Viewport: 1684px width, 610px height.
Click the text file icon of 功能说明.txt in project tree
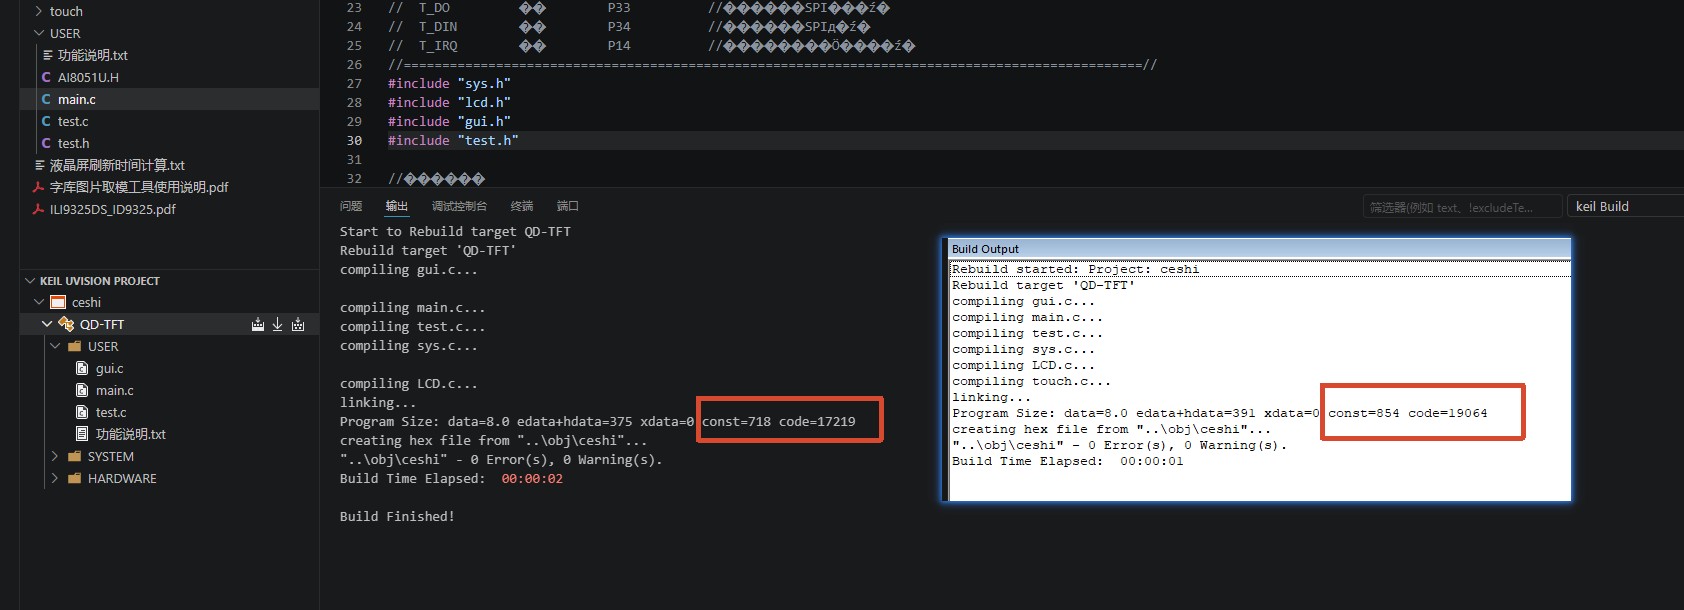82,434
